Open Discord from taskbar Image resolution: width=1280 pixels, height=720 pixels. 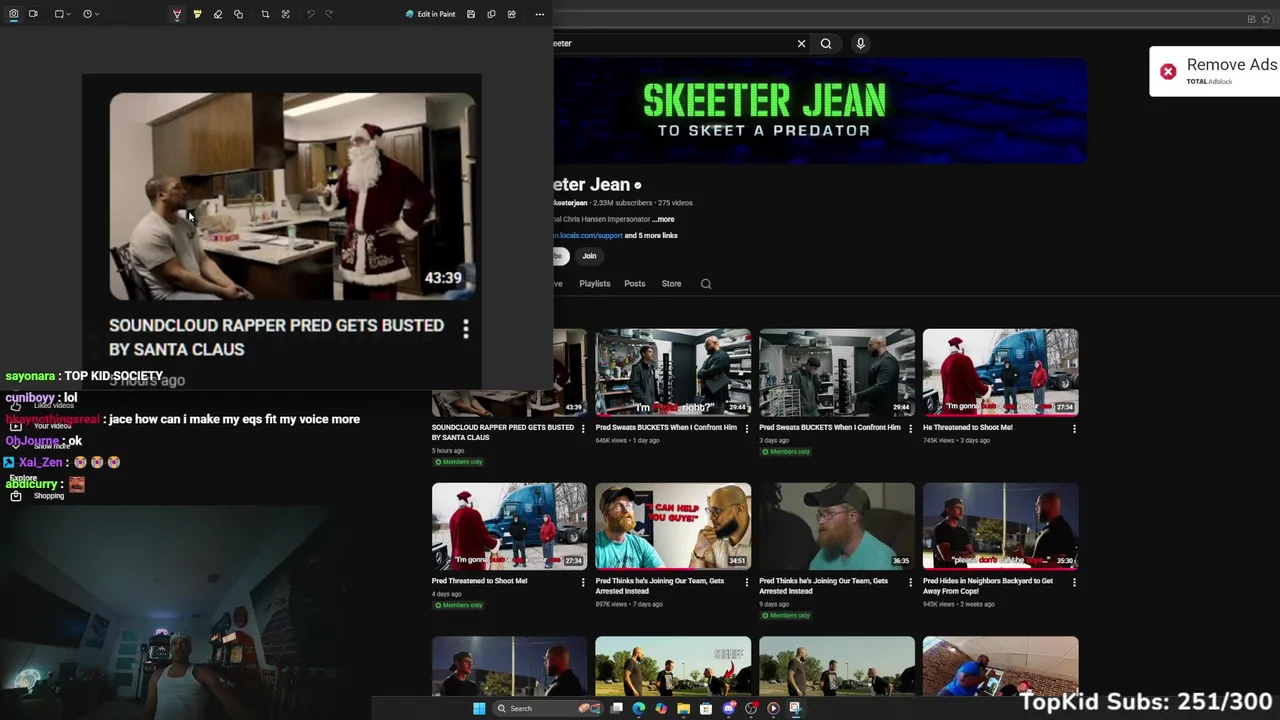729,708
